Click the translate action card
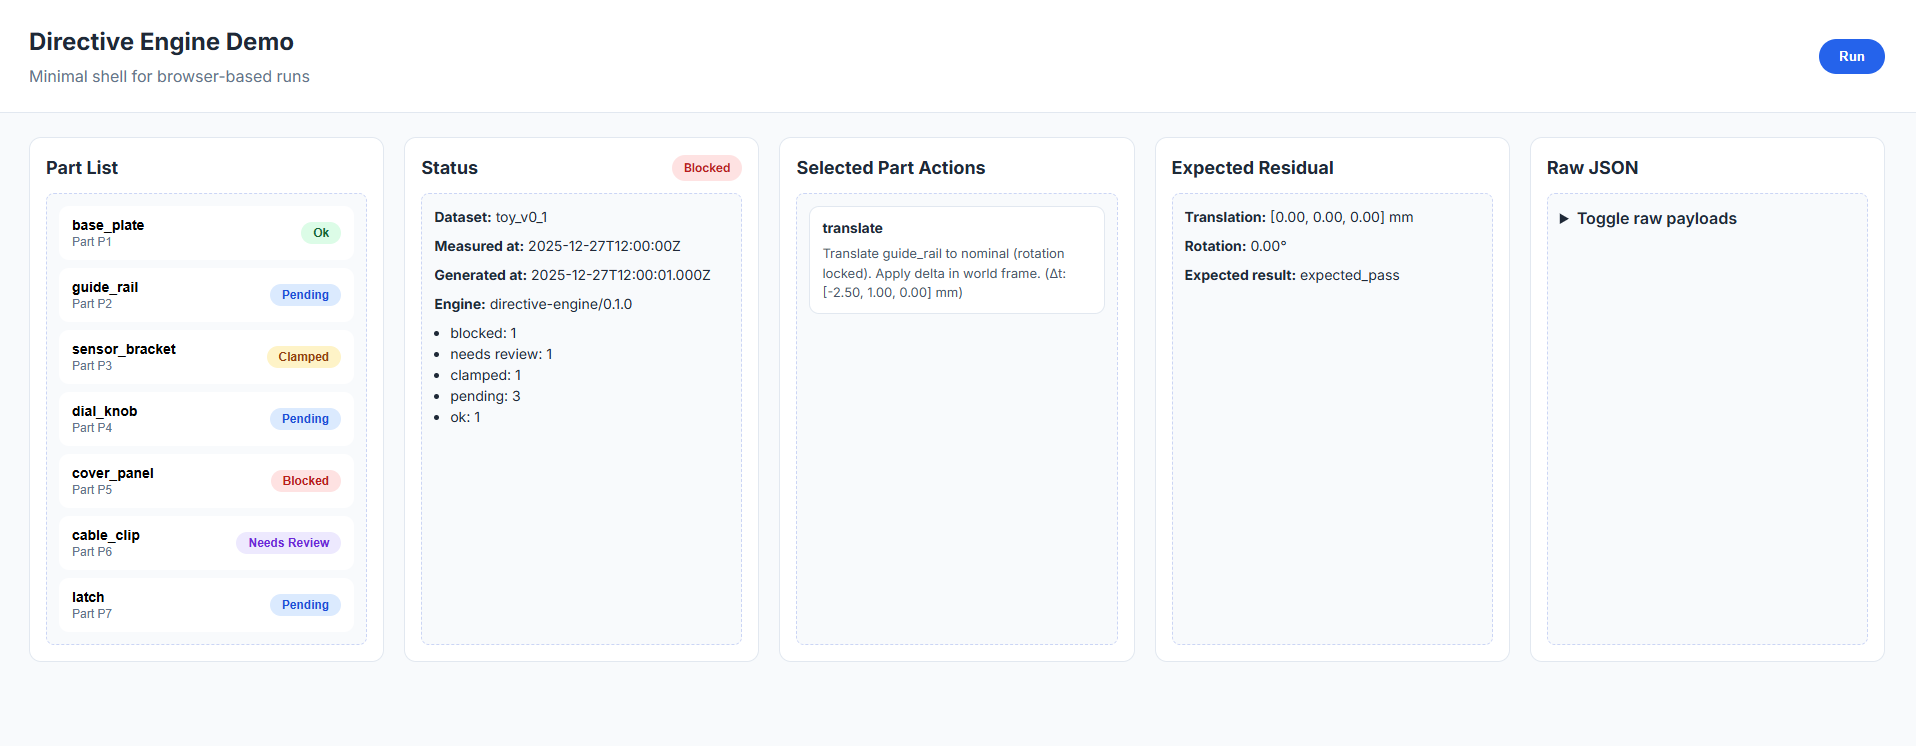This screenshot has height=746, width=1916. [x=956, y=260]
